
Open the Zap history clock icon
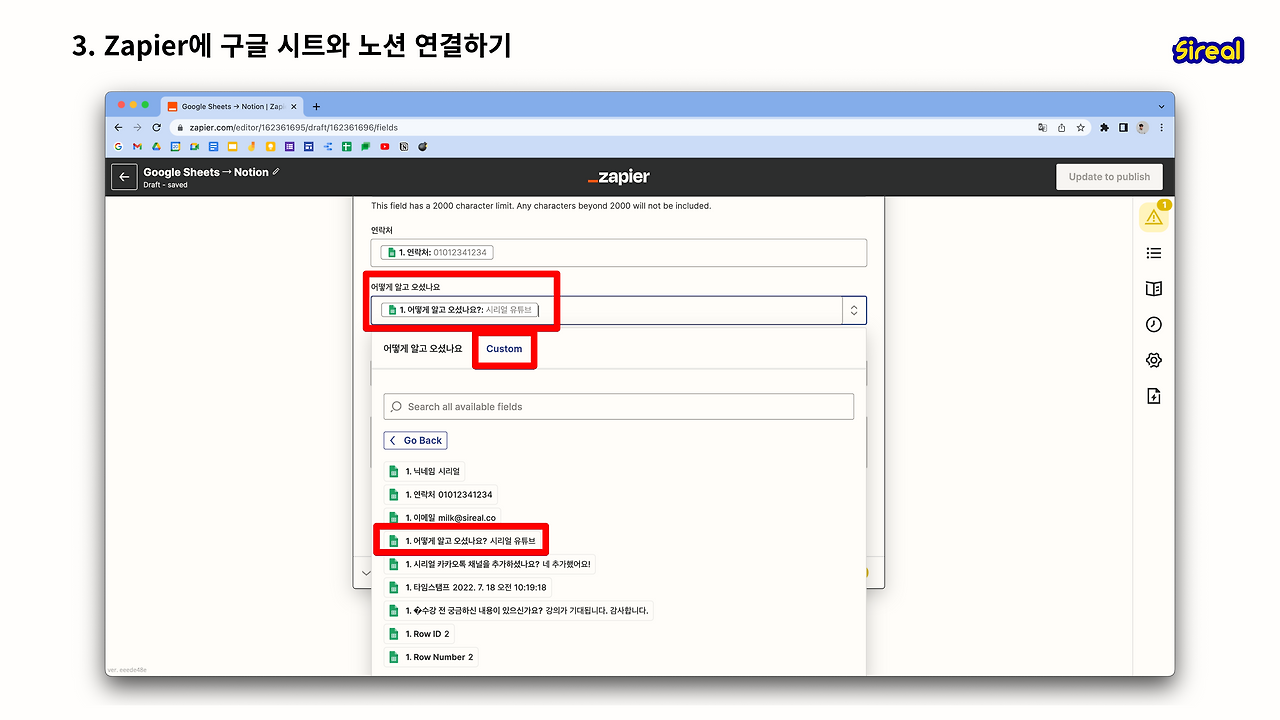tap(1154, 325)
